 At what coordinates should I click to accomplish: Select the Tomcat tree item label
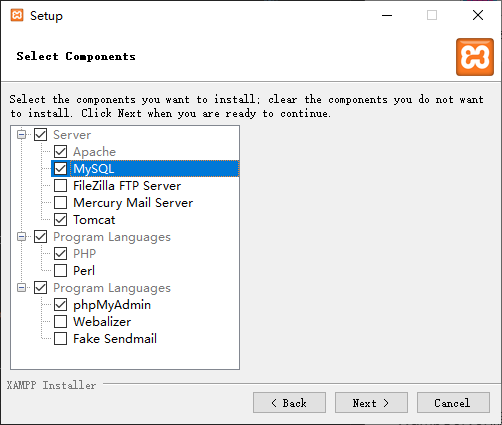tap(94, 220)
